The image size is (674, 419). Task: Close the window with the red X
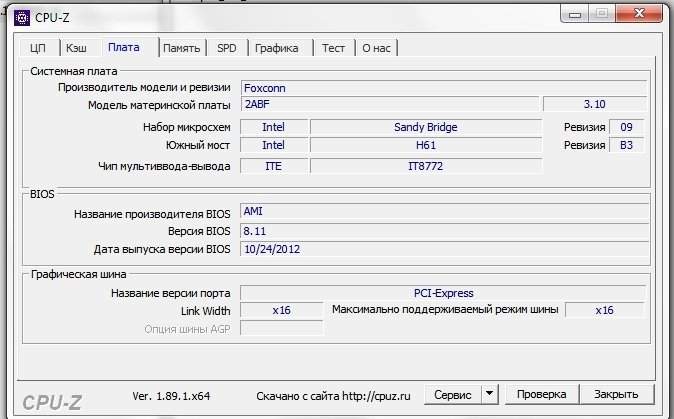[638, 13]
